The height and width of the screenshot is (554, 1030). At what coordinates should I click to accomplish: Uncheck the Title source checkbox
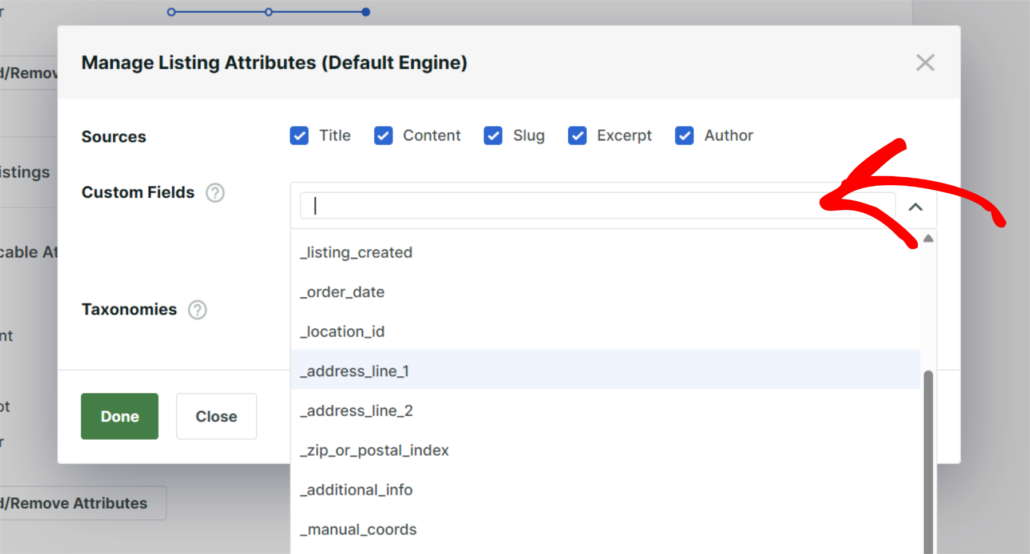[x=299, y=135]
